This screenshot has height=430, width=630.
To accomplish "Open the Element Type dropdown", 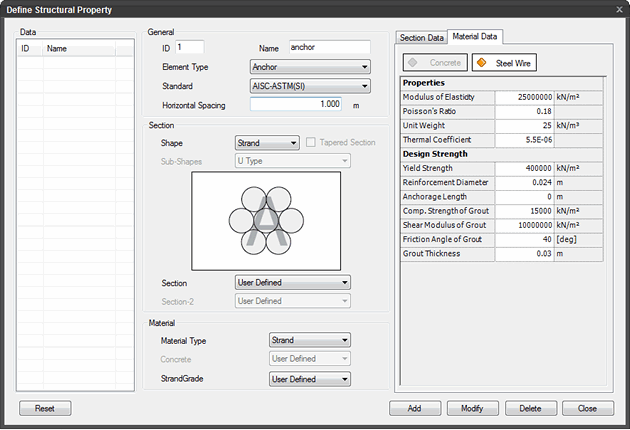I will [x=310, y=67].
